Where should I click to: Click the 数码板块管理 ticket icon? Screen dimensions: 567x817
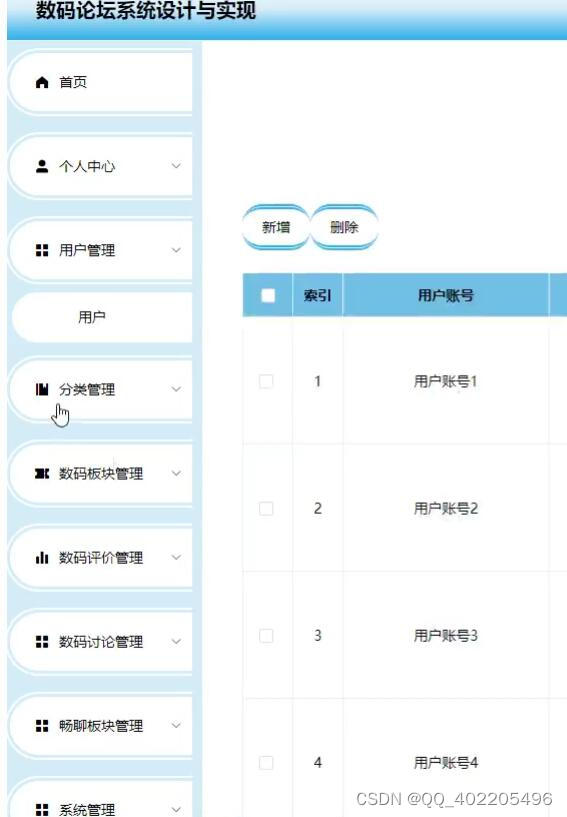click(42, 473)
